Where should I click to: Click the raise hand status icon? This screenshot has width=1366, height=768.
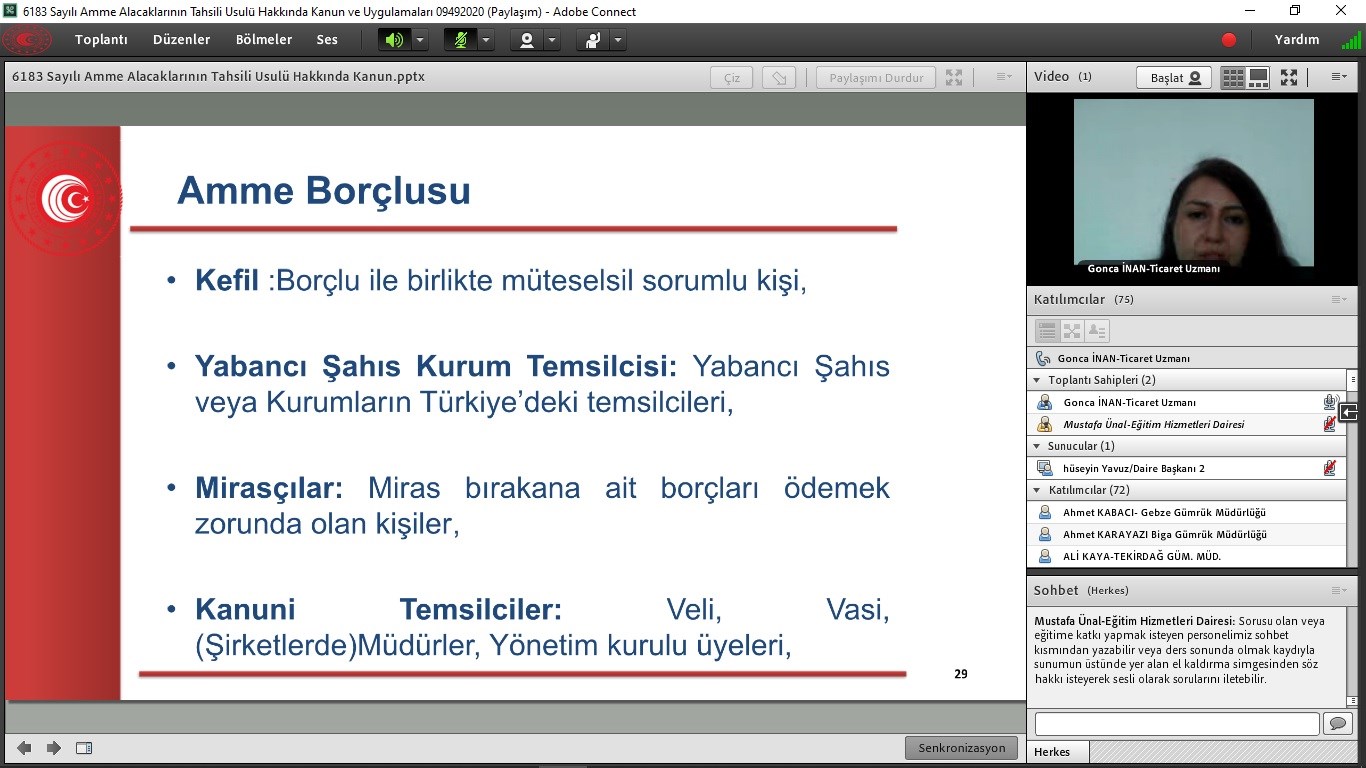tap(592, 40)
